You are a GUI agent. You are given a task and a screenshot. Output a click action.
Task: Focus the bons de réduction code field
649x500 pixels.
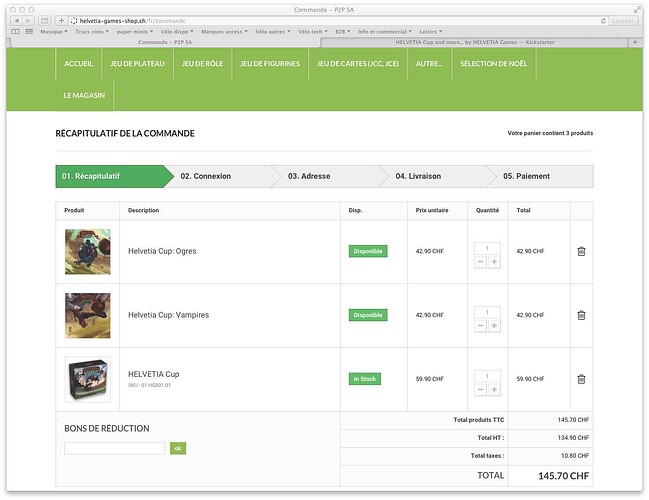115,448
